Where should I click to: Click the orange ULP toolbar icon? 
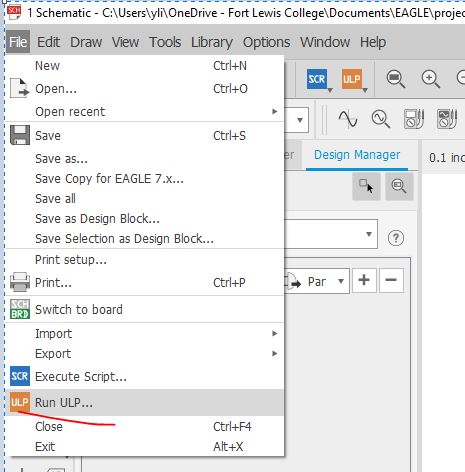pyautogui.click(x=352, y=79)
